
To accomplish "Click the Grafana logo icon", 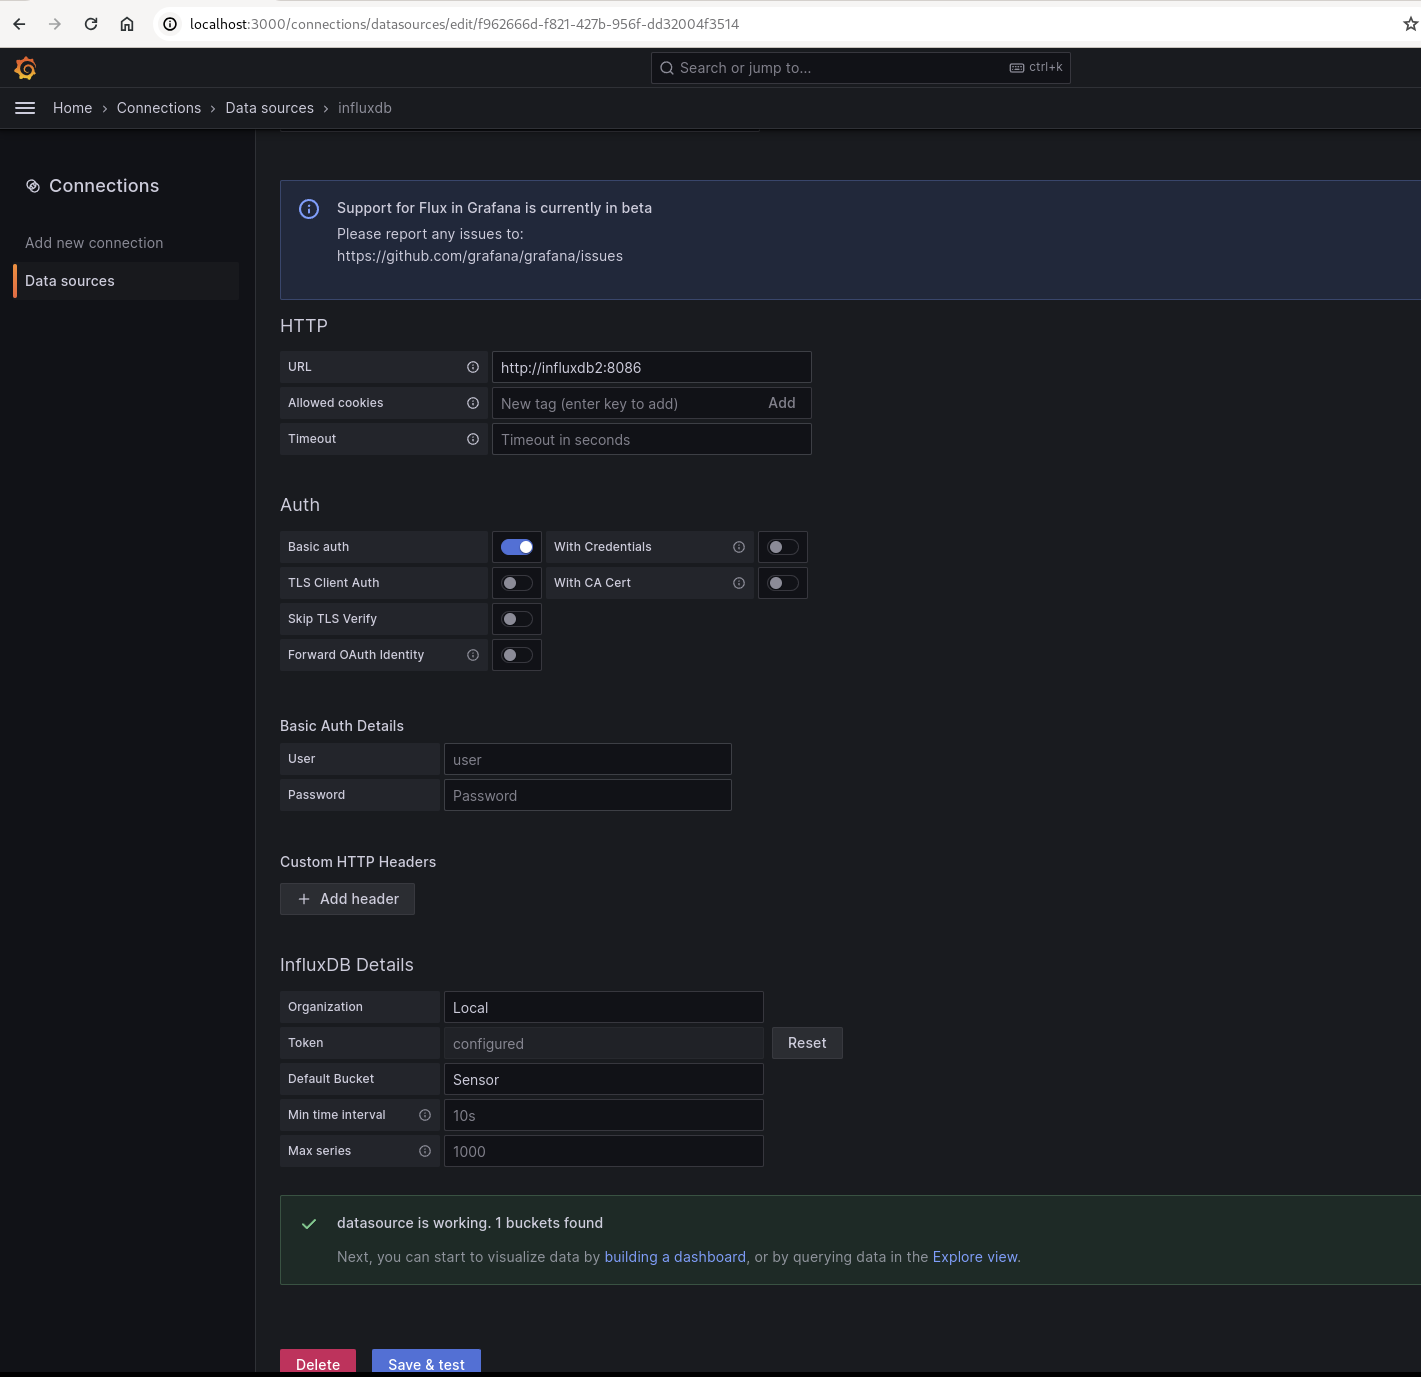I will [26, 68].
